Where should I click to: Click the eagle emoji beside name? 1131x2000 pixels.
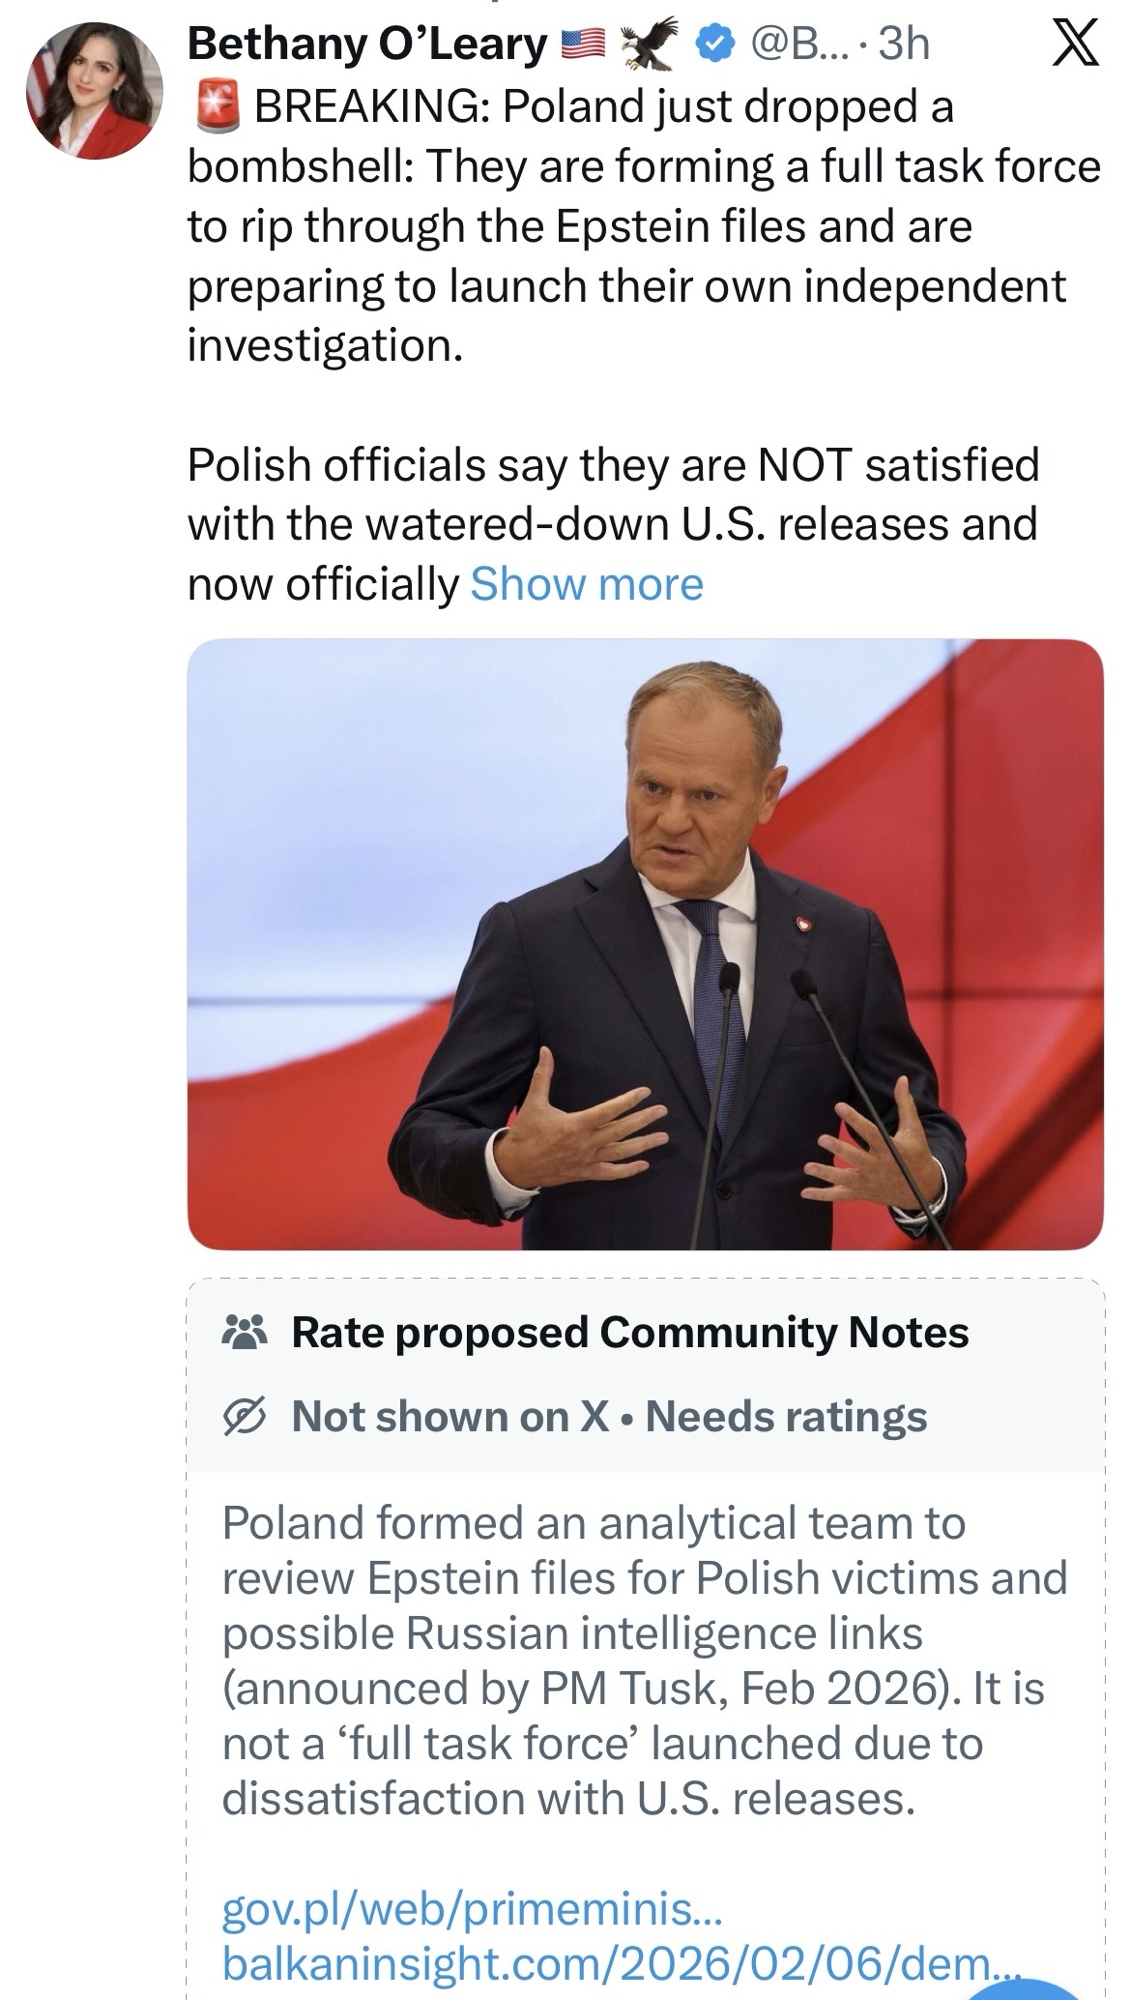[649, 44]
